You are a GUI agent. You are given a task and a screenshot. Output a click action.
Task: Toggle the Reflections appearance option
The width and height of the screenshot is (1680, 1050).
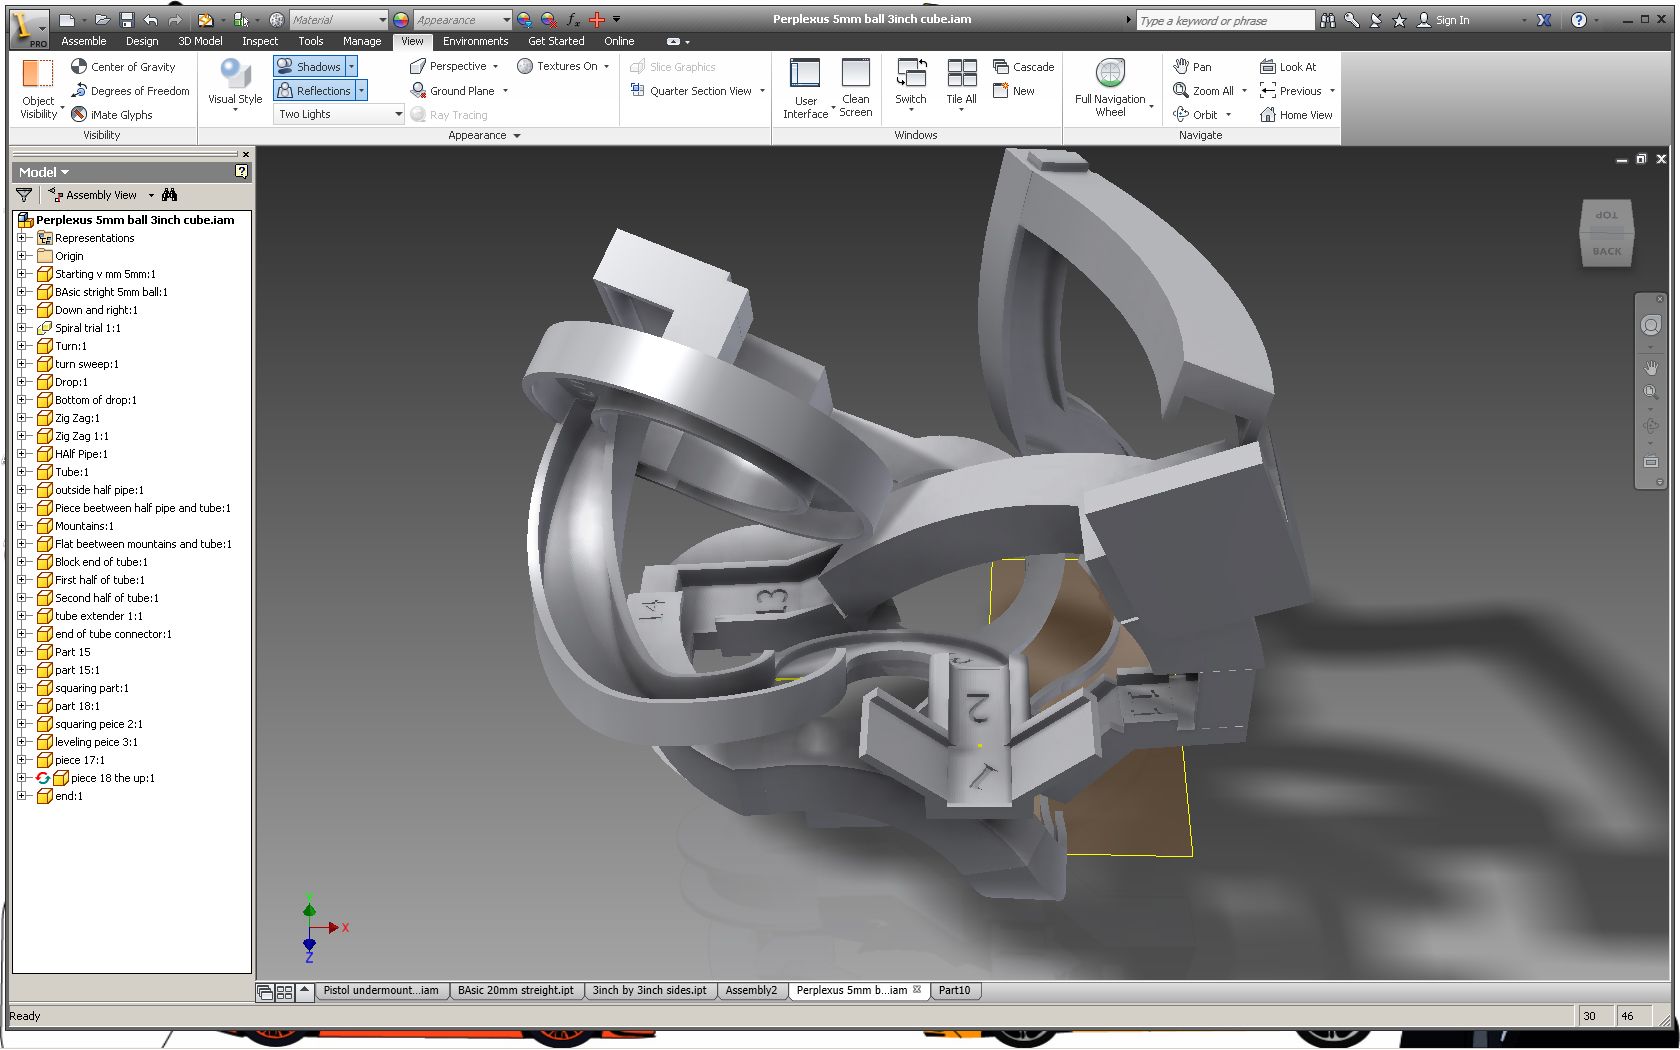[x=313, y=90]
